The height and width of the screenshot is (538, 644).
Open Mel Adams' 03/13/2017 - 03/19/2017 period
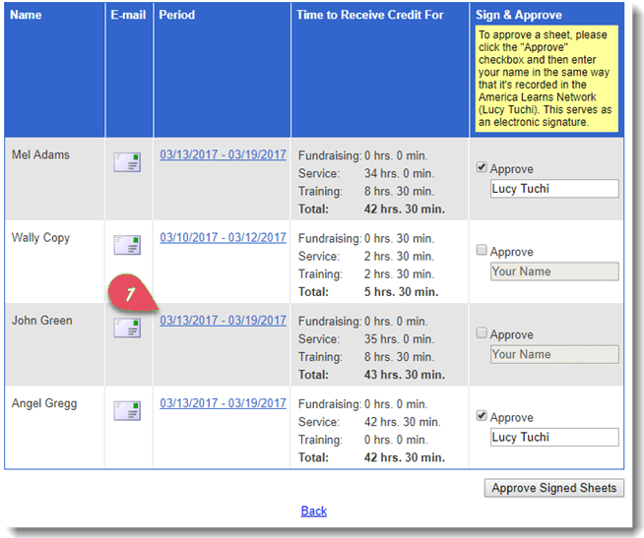223,155
